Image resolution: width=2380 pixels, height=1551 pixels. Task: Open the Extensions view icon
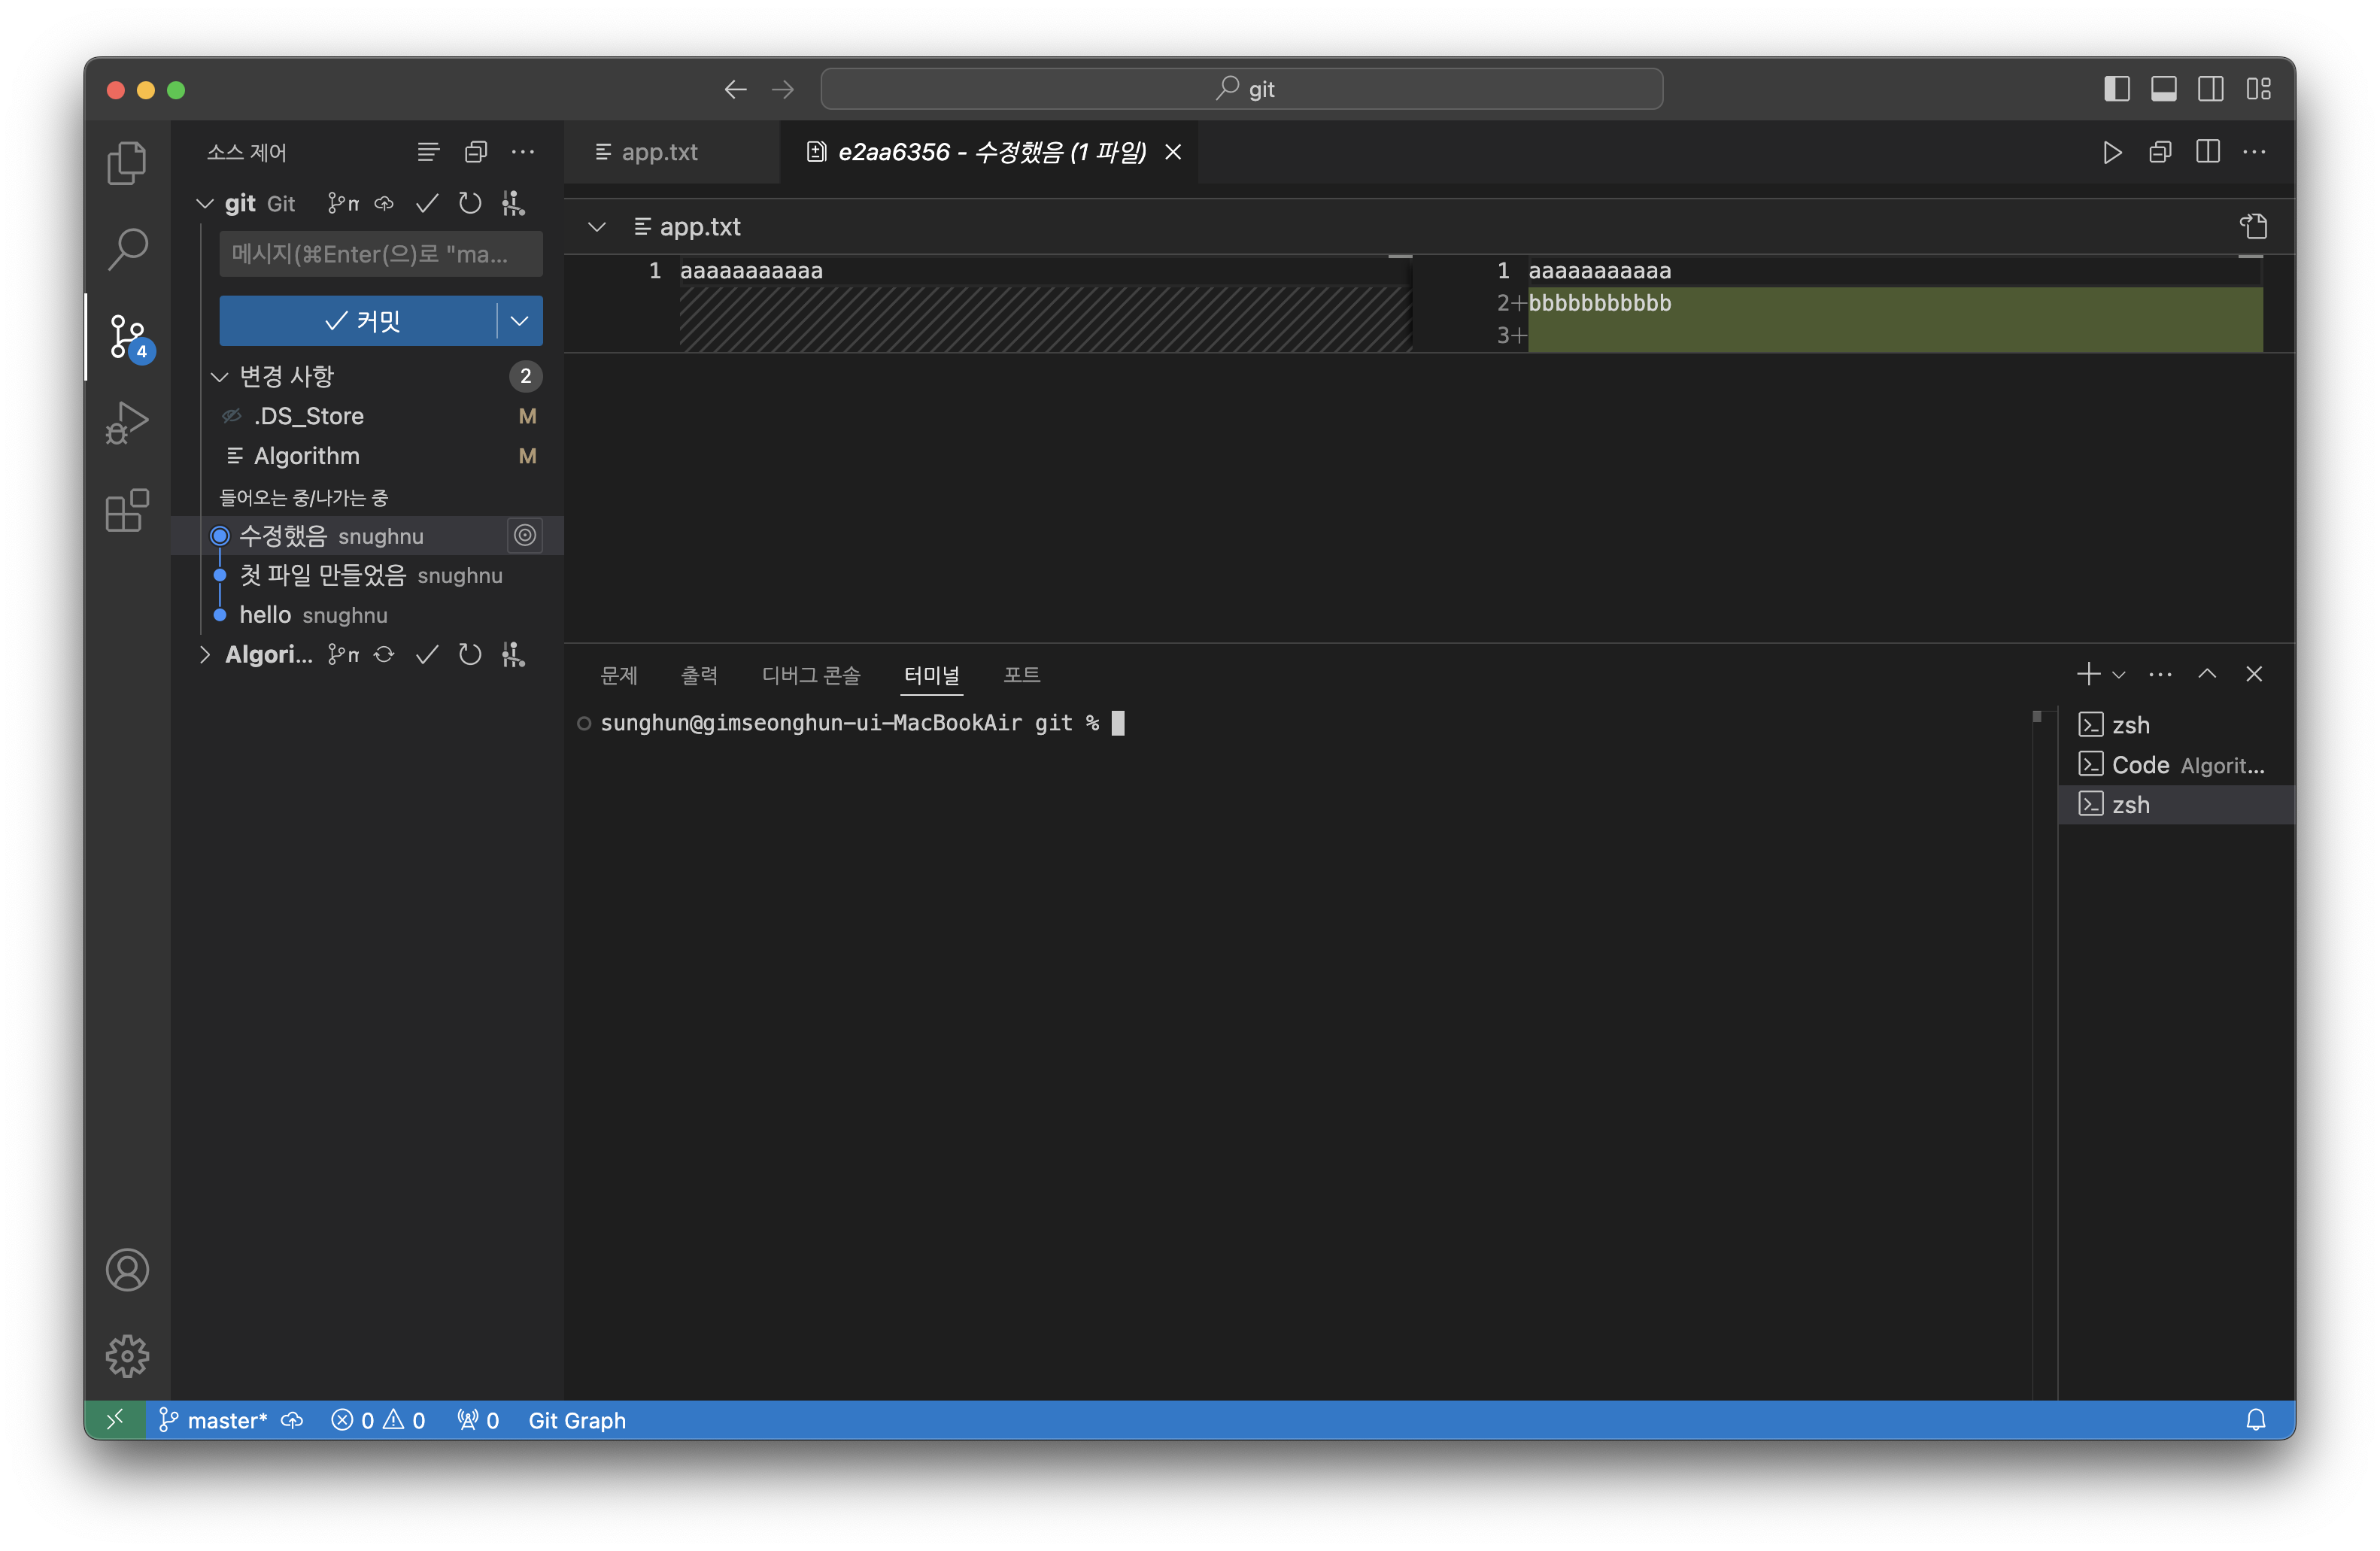pos(127,510)
